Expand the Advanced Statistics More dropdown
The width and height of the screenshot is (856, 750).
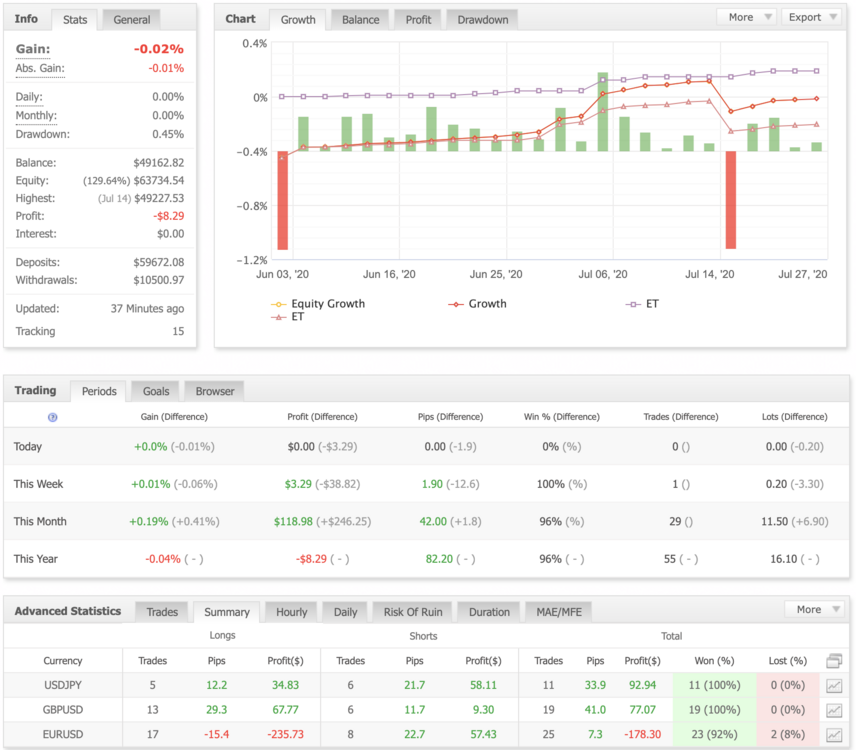point(815,610)
